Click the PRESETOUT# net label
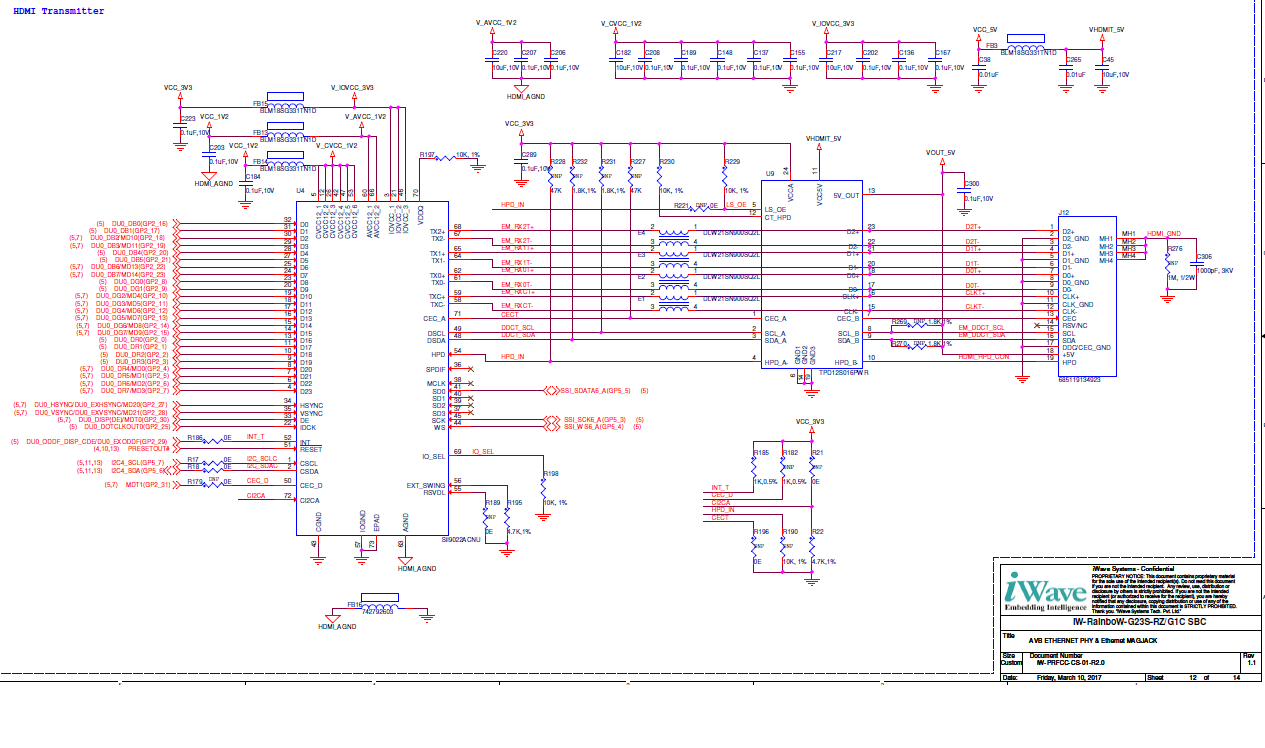The width and height of the screenshot is (1265, 748). coord(151,449)
